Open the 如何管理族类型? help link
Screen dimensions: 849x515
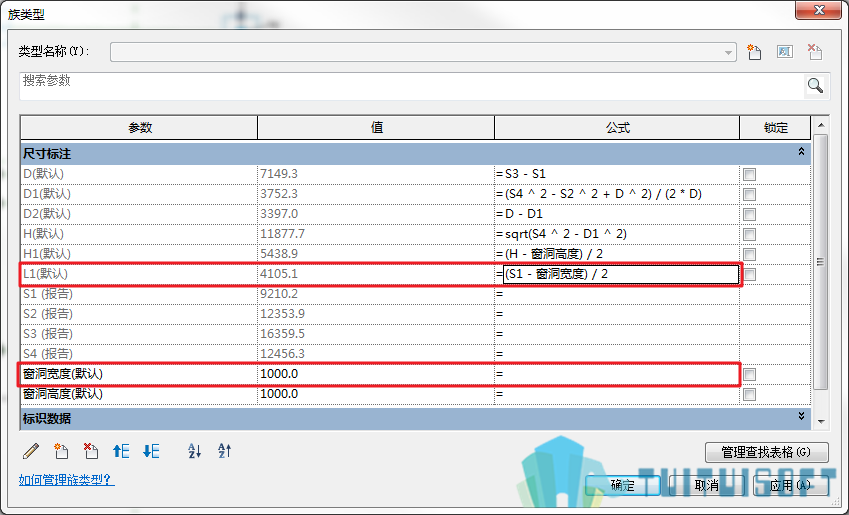click(67, 480)
